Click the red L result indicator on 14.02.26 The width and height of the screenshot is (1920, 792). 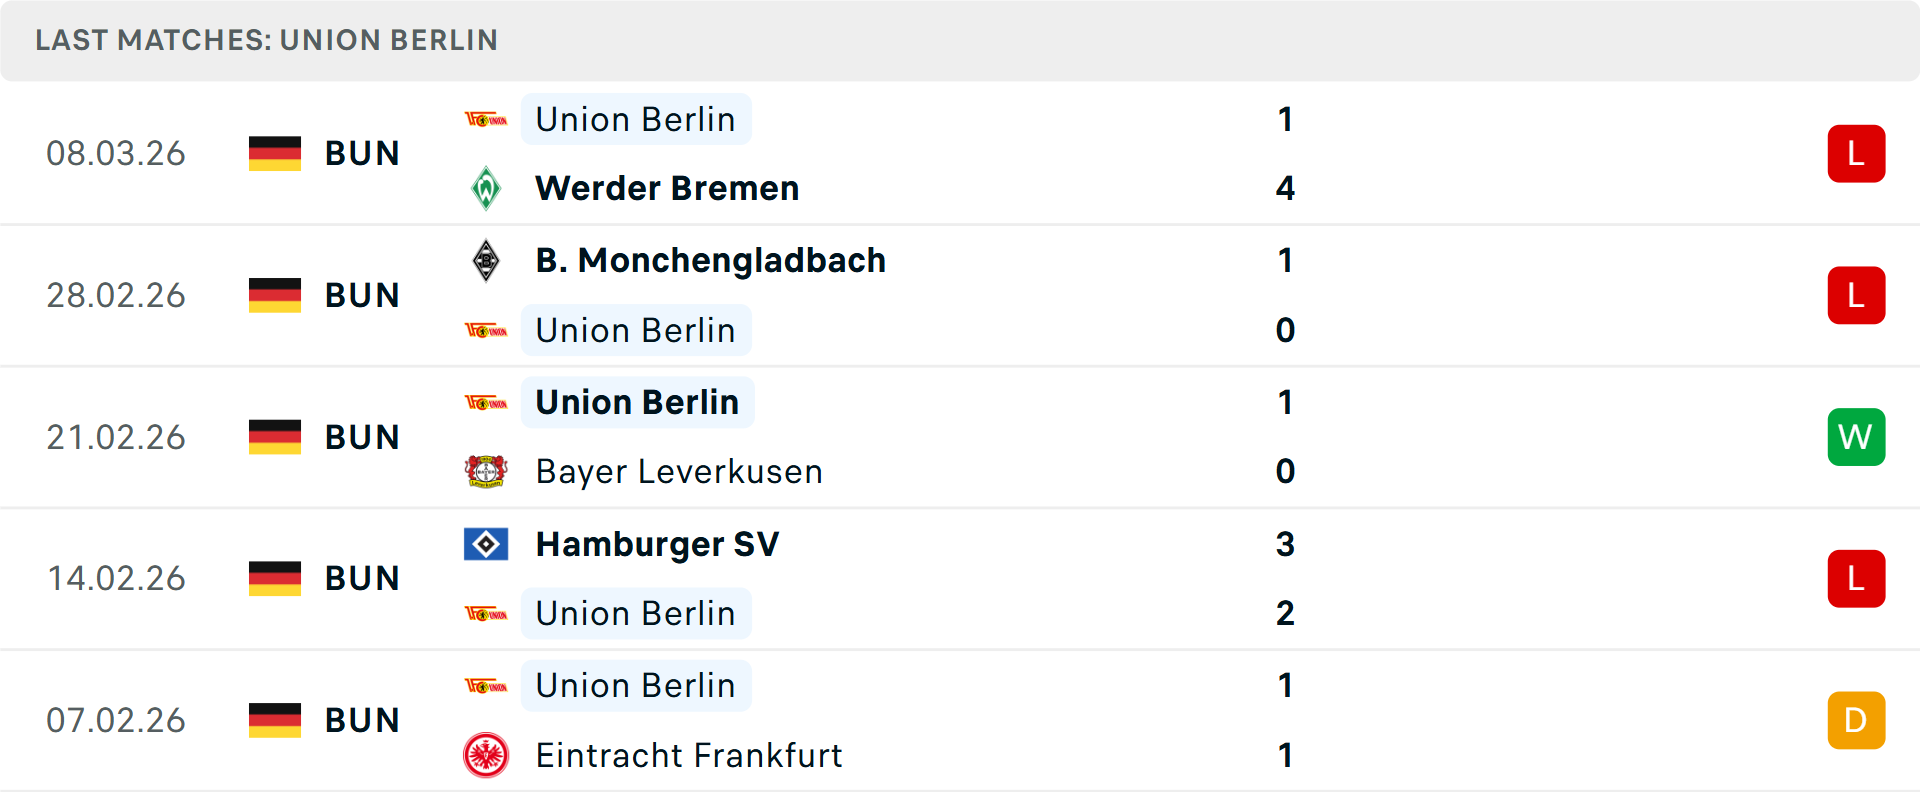coord(1856,578)
